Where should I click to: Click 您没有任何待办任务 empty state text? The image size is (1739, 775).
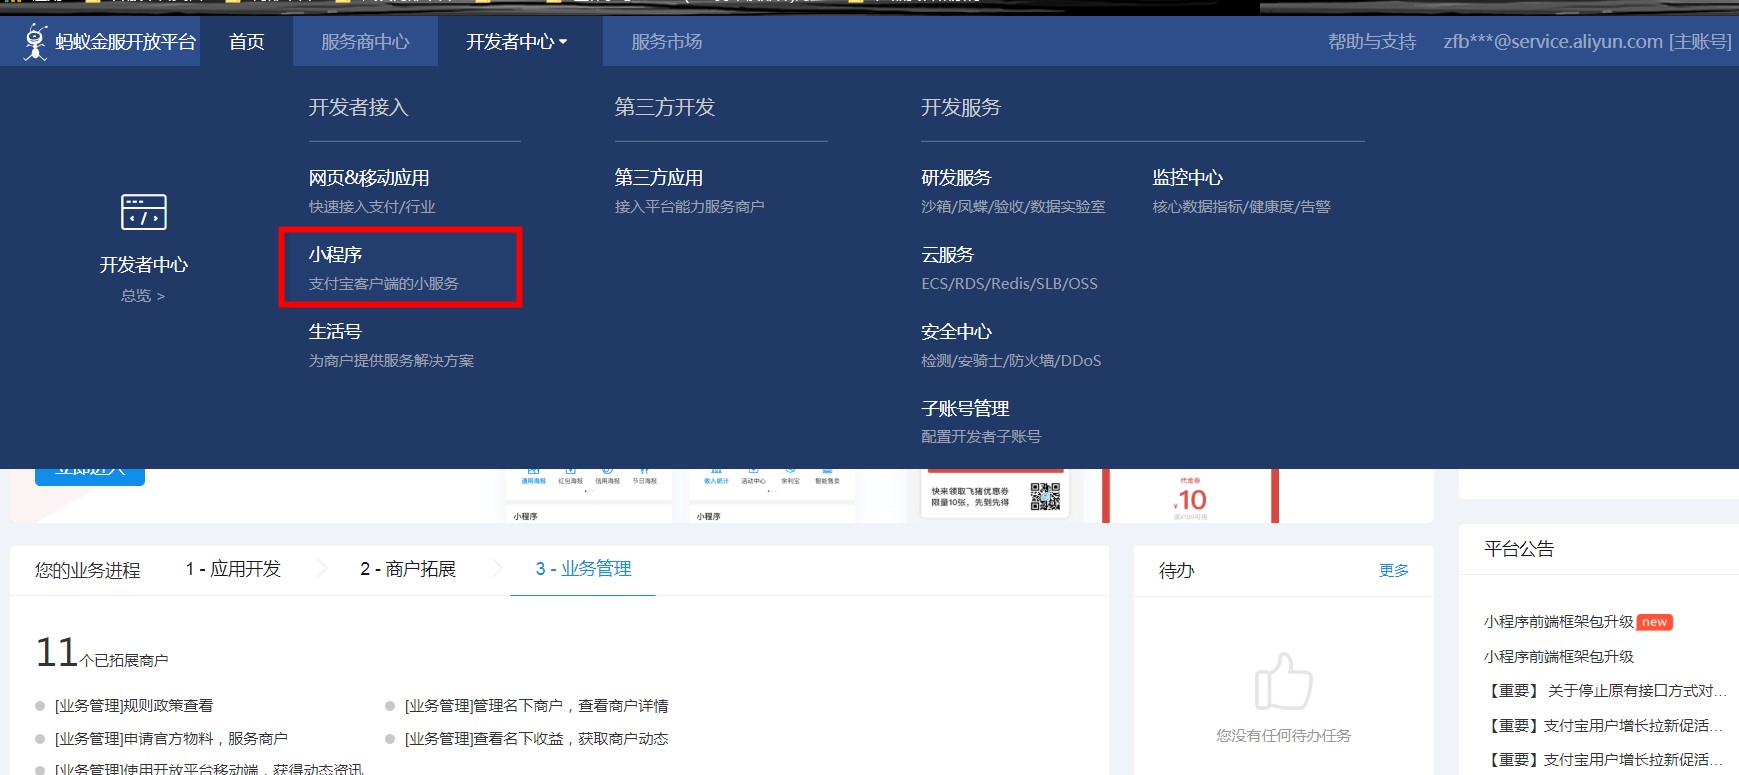tap(1283, 736)
